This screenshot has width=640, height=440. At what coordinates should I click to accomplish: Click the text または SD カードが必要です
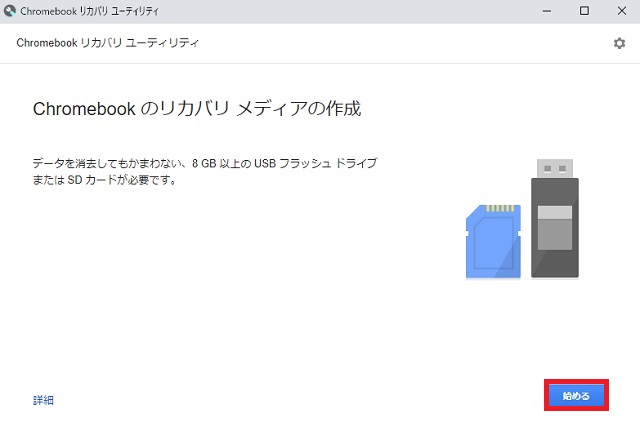coord(104,180)
